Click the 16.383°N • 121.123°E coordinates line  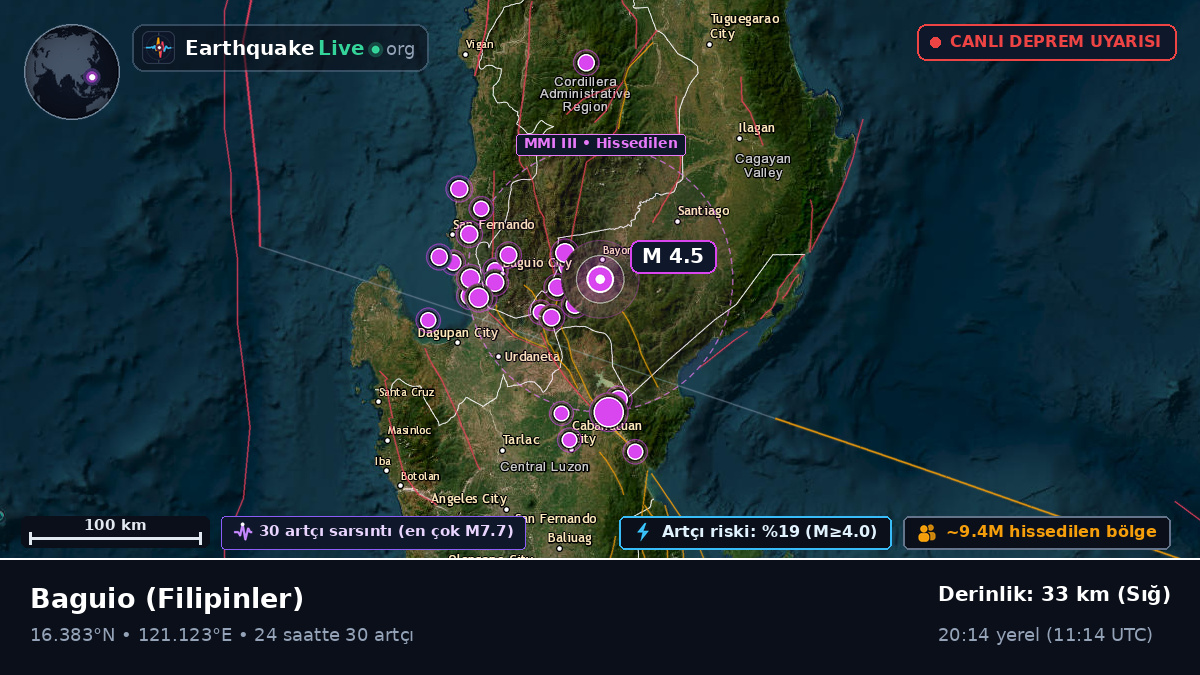131,635
